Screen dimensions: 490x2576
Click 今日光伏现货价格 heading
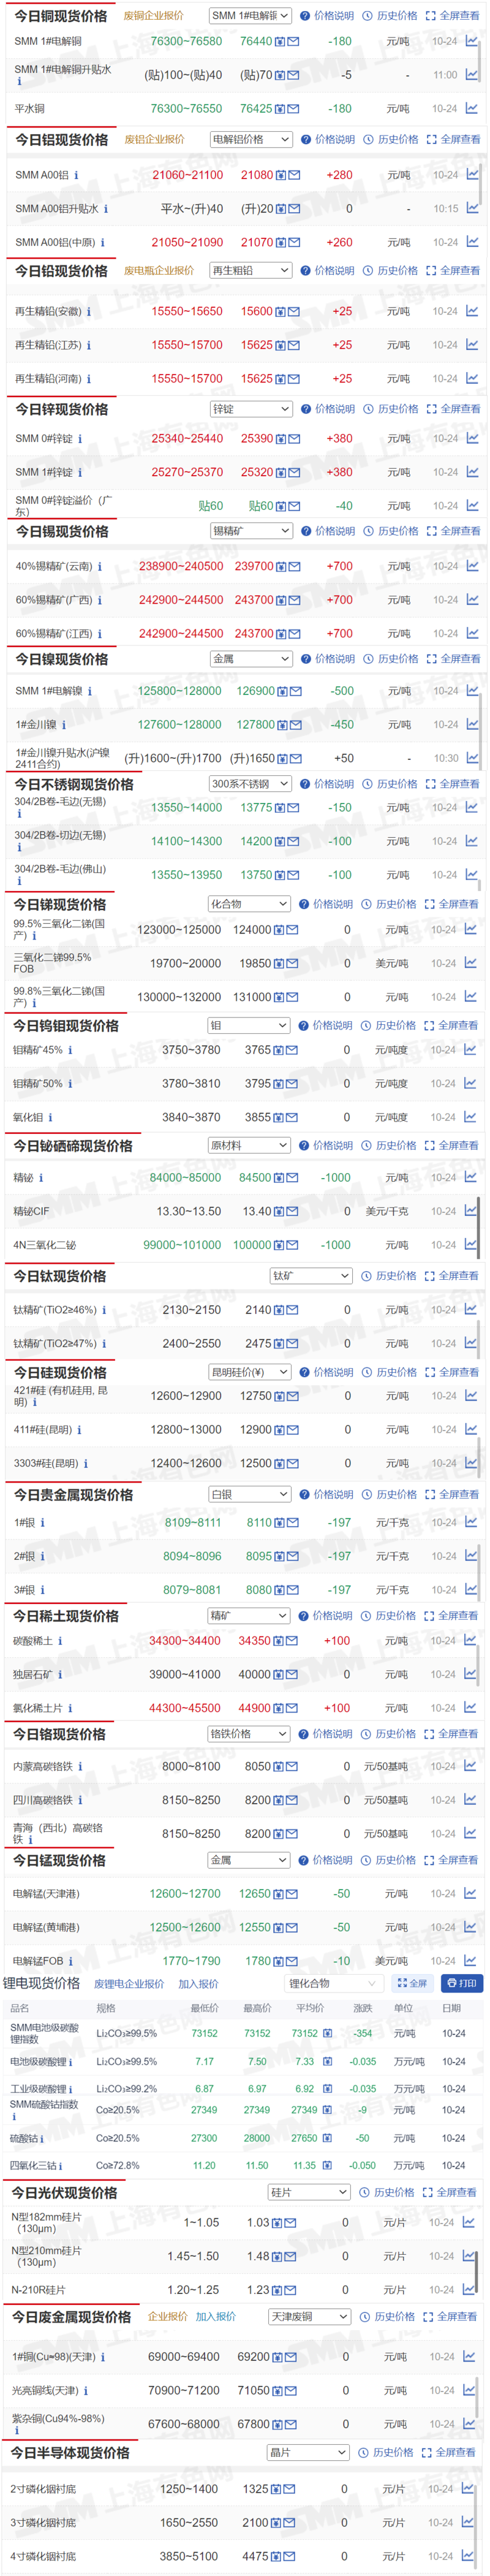pyautogui.click(x=64, y=2192)
